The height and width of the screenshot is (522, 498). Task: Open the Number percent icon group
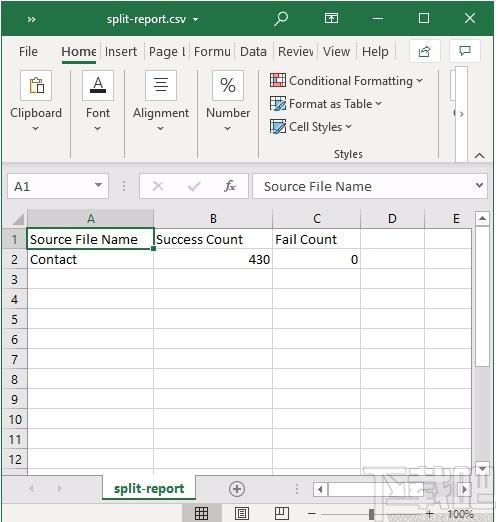pyautogui.click(x=228, y=86)
